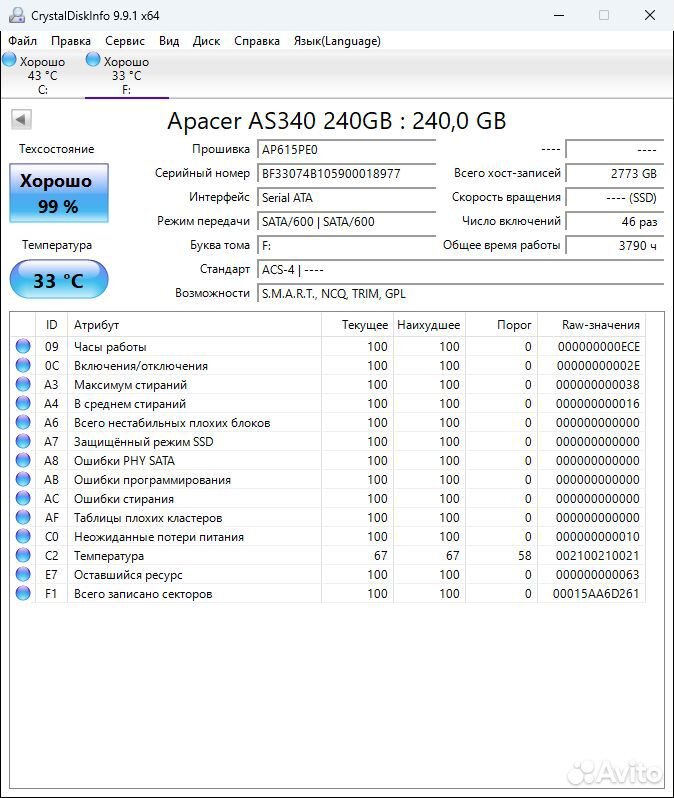The width and height of the screenshot is (674, 798).
Task: Click status icon for attribute 09 Часы работы
Action: (x=23, y=346)
